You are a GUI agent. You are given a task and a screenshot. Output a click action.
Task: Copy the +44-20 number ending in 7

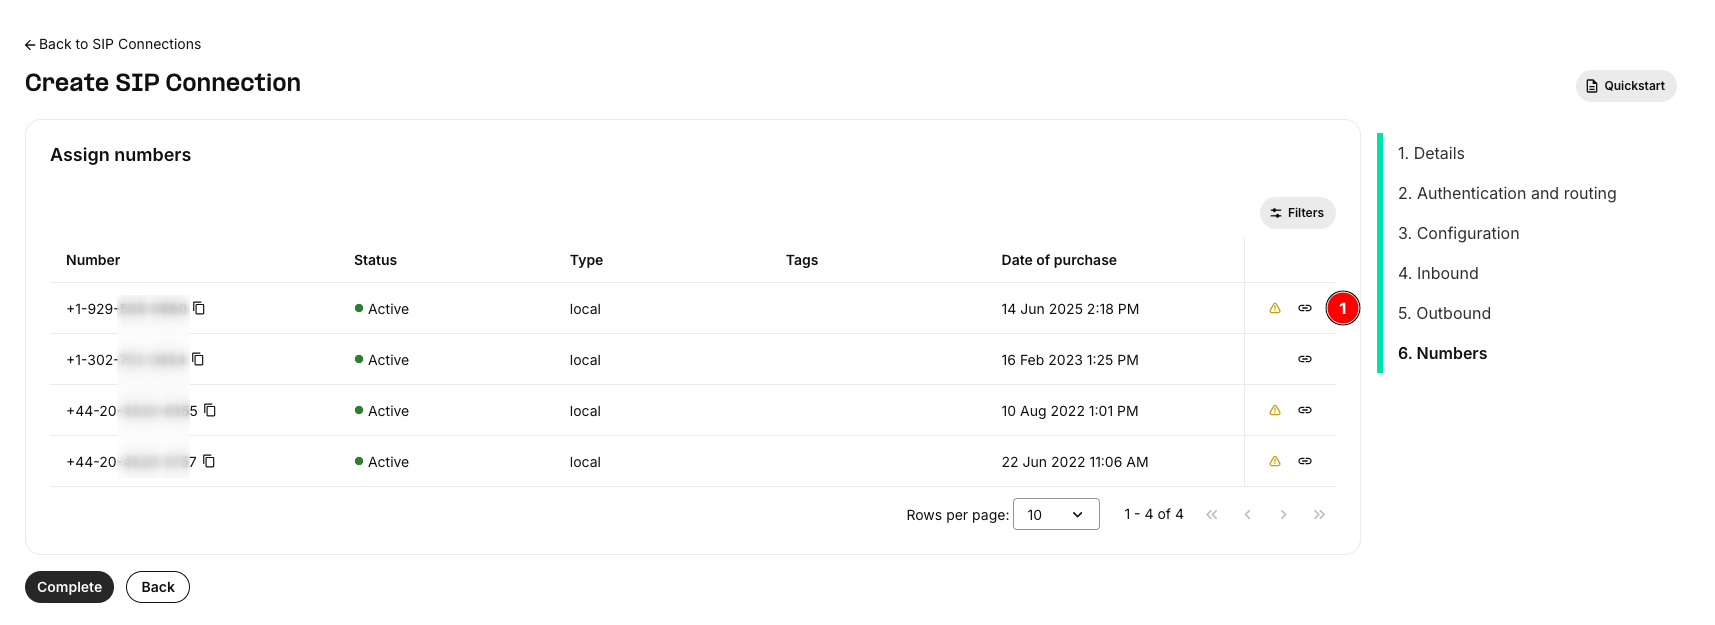(x=209, y=461)
